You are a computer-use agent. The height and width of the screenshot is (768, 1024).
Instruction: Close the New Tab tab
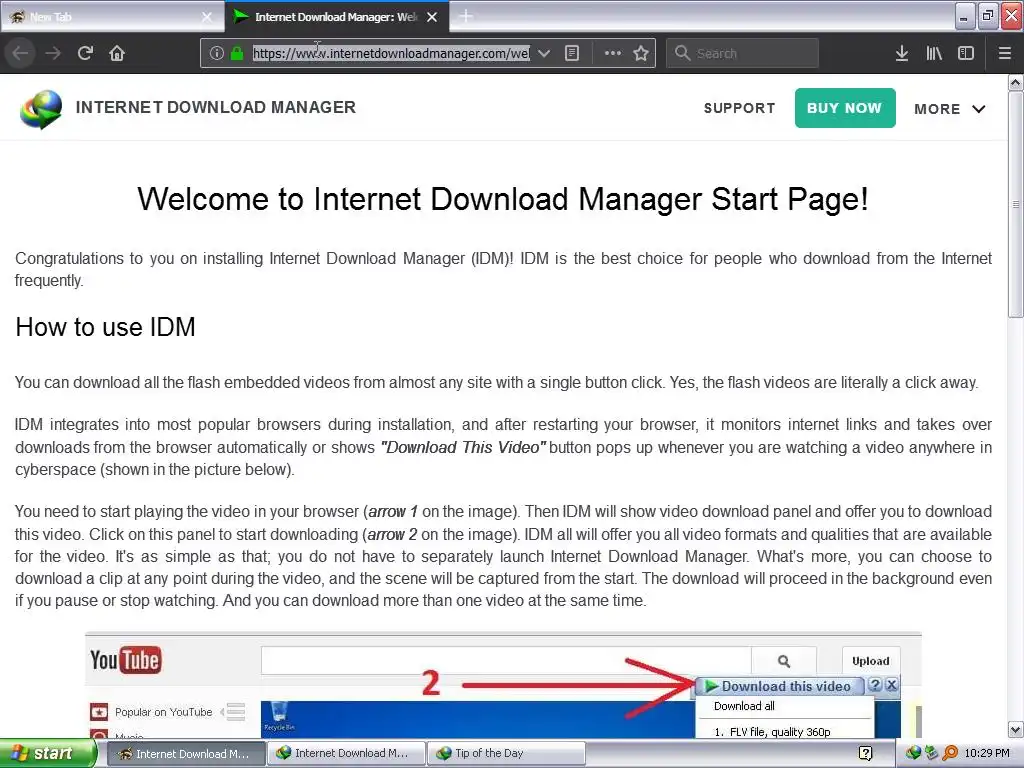coord(207,17)
